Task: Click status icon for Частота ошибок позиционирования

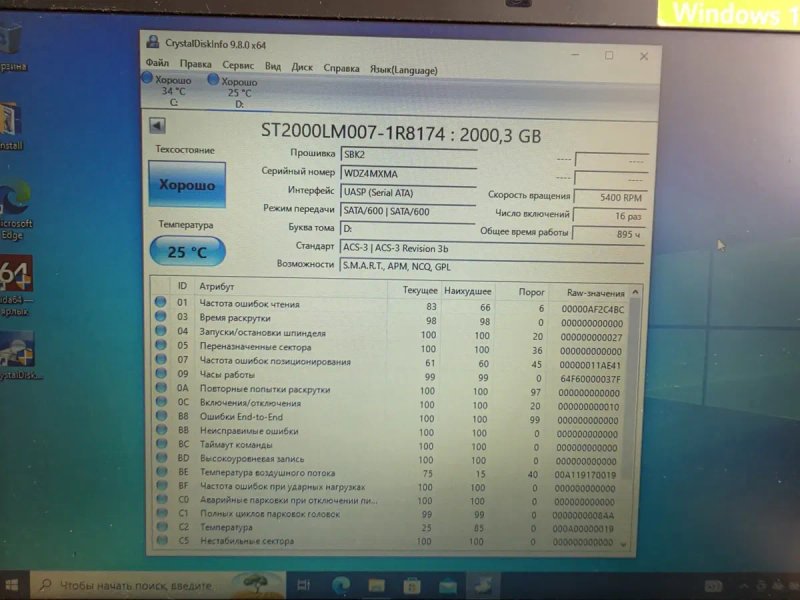Action: coord(161,359)
